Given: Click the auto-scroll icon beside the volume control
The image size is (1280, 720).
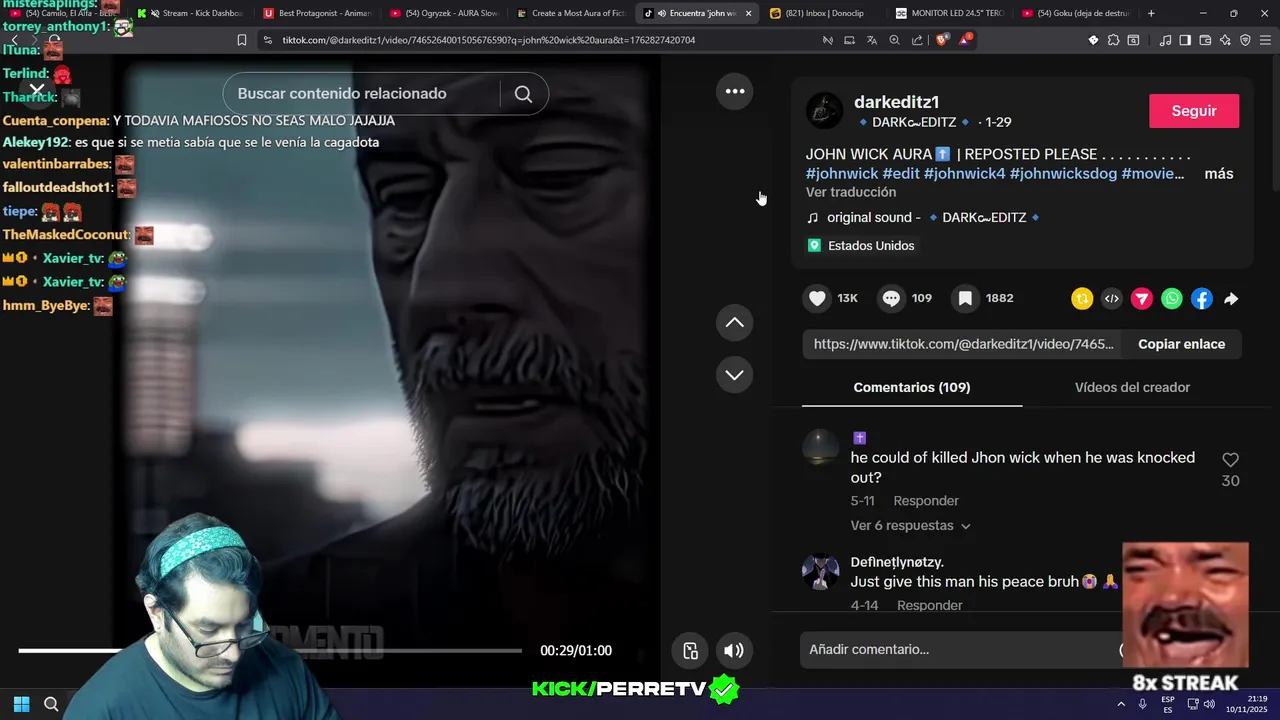Looking at the screenshot, I should [690, 651].
